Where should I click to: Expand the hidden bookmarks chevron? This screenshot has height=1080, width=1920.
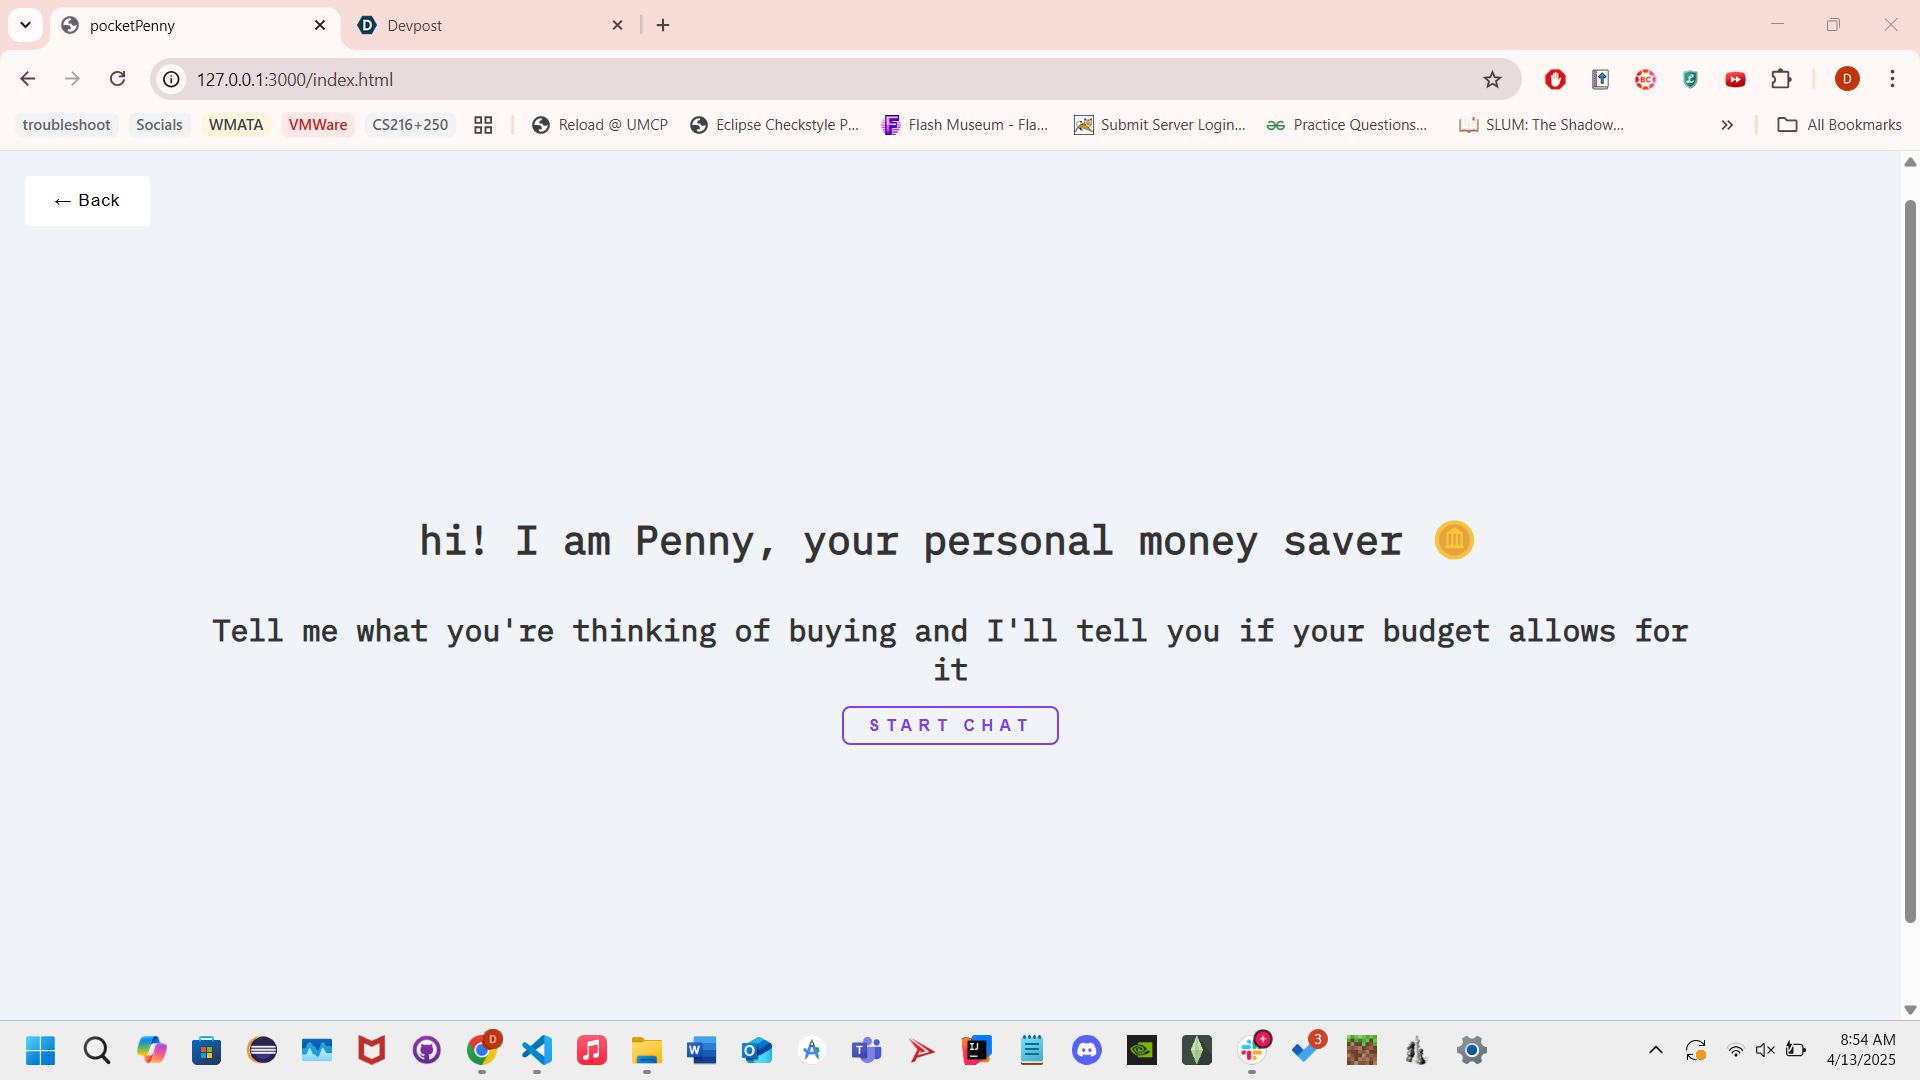[1727, 125]
